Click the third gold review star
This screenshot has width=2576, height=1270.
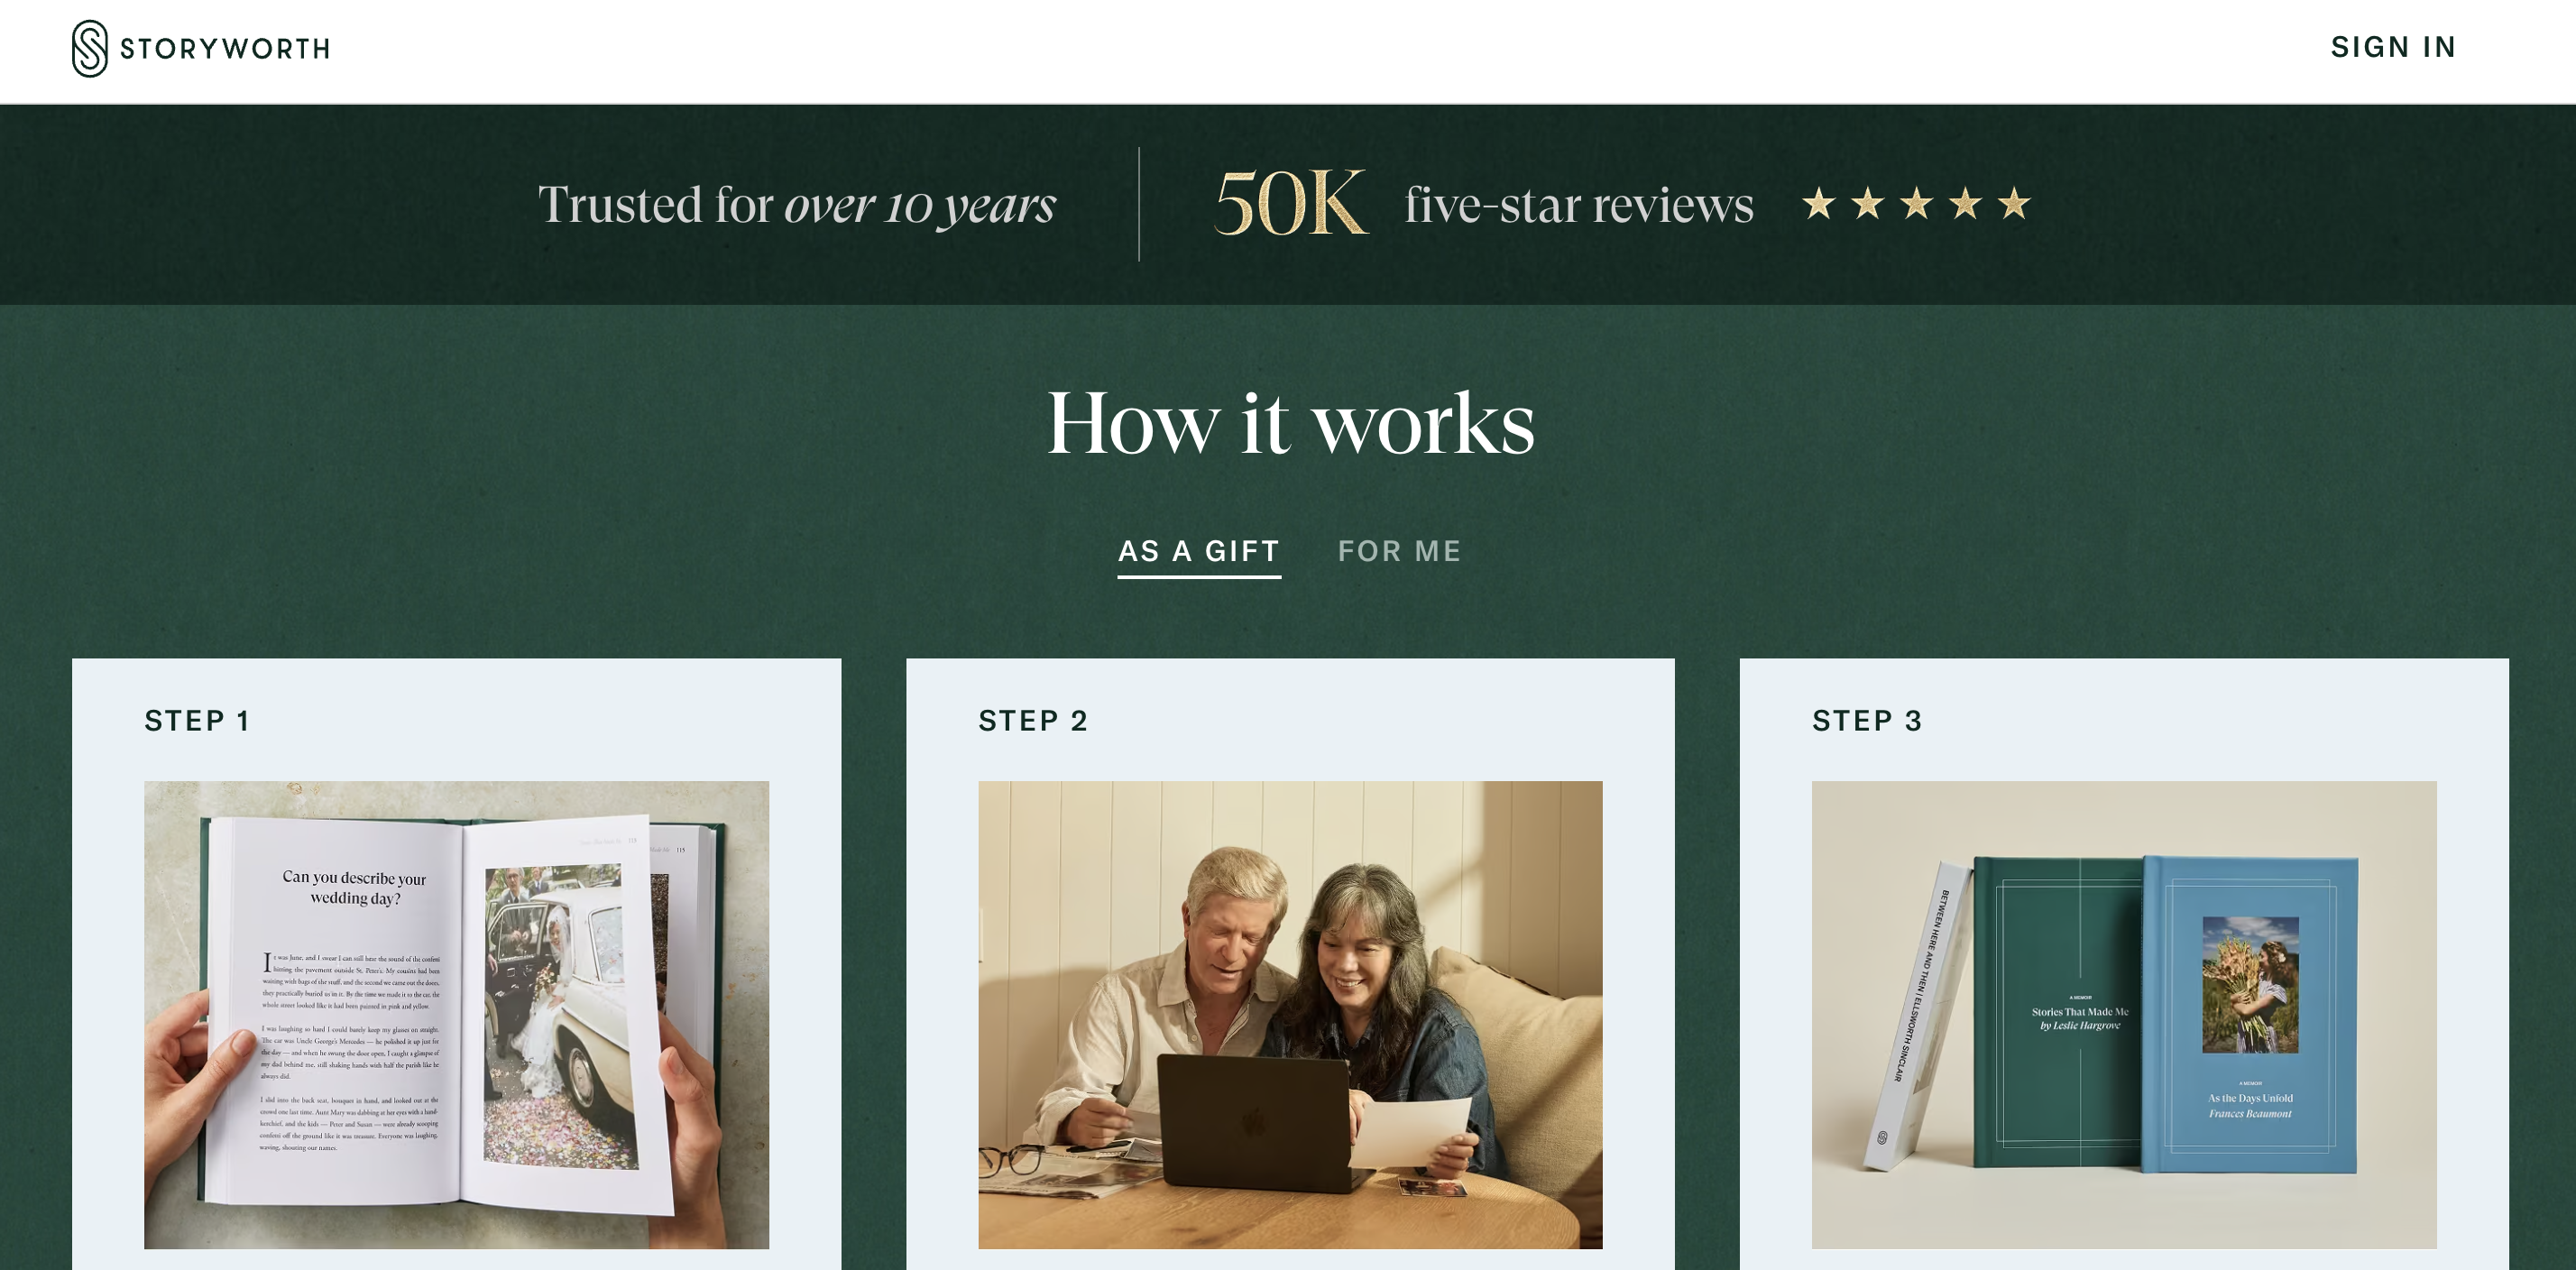1917,204
